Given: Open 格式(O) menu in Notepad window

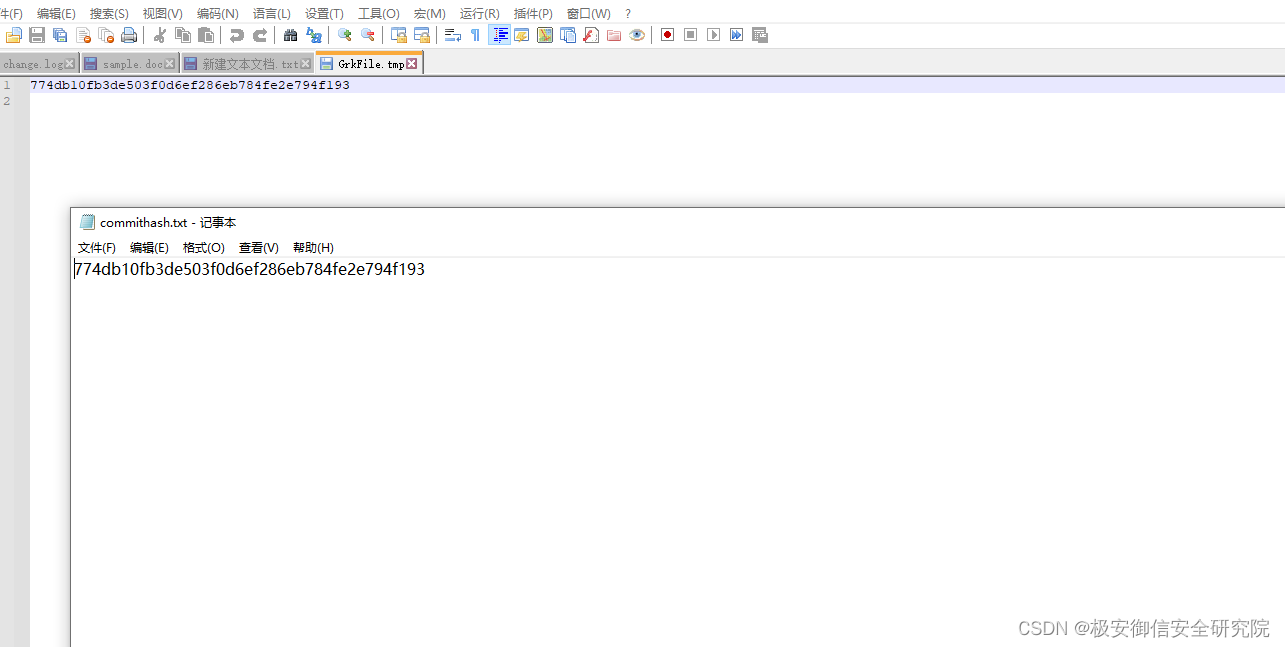Looking at the screenshot, I should 204,248.
